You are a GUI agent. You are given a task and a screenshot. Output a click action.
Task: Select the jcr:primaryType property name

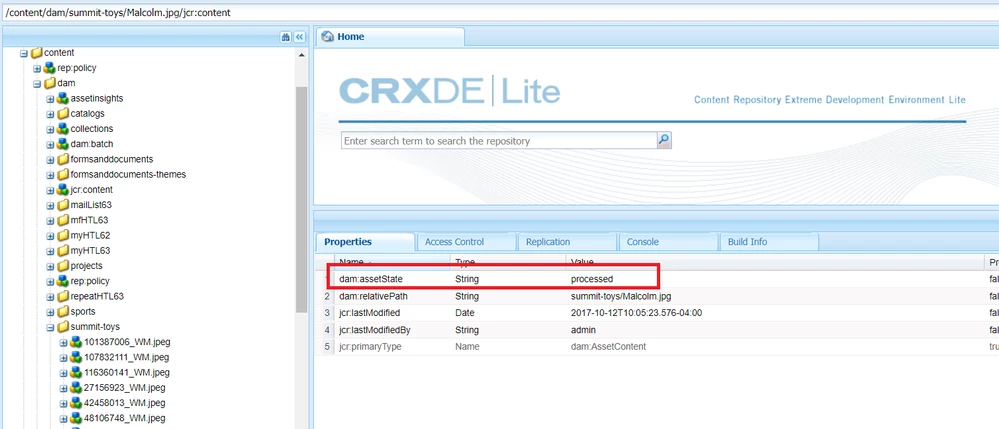(x=370, y=347)
